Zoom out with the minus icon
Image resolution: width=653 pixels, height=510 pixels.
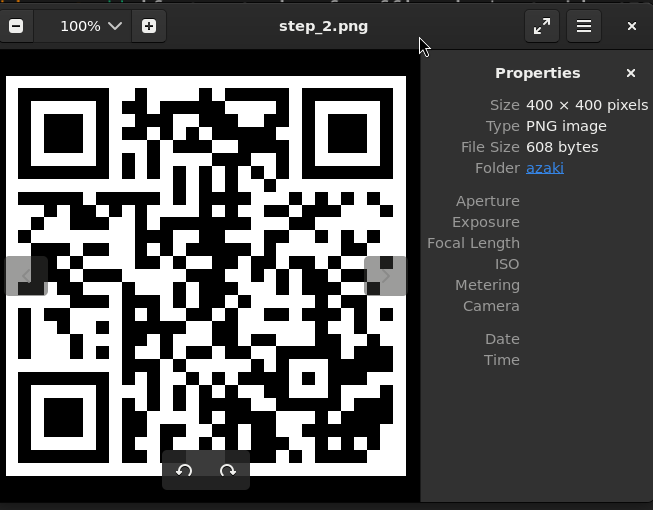(16, 26)
